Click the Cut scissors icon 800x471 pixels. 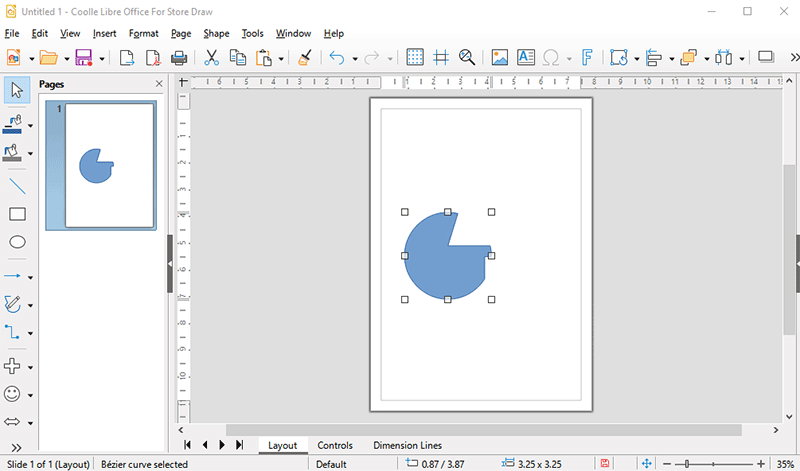pos(211,58)
